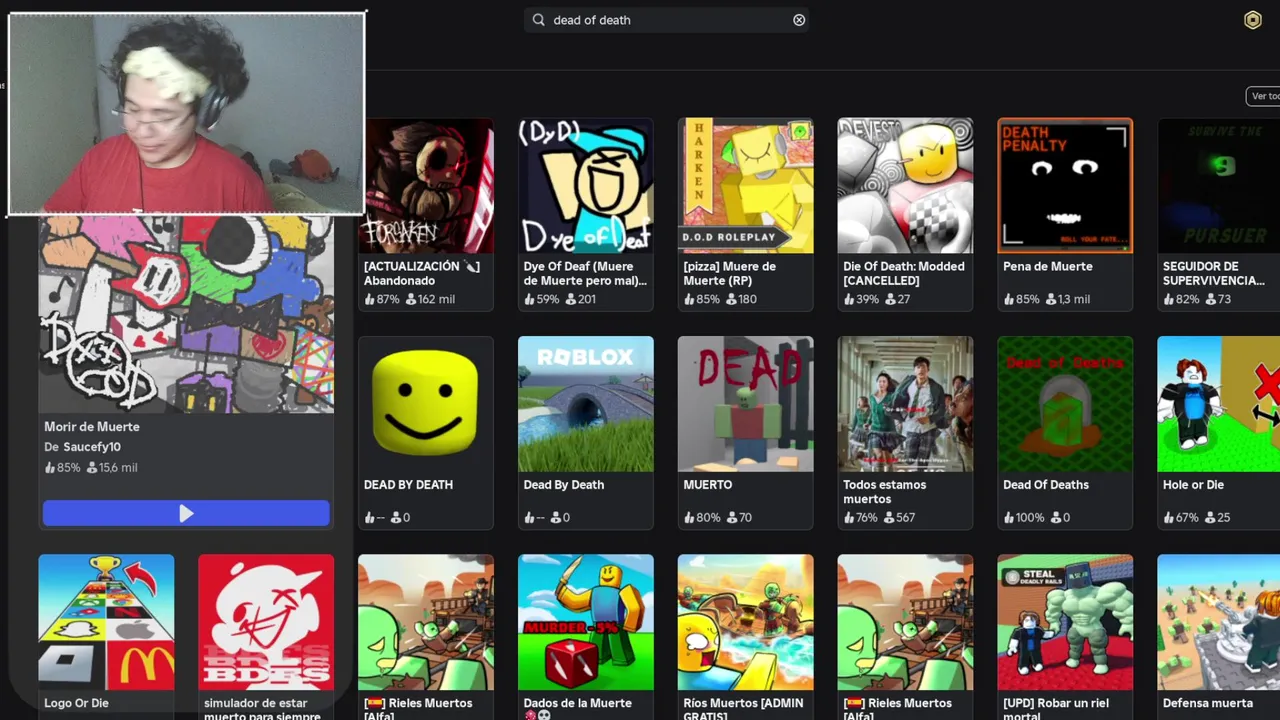
Task: Click the search magnifier icon
Action: point(539,20)
